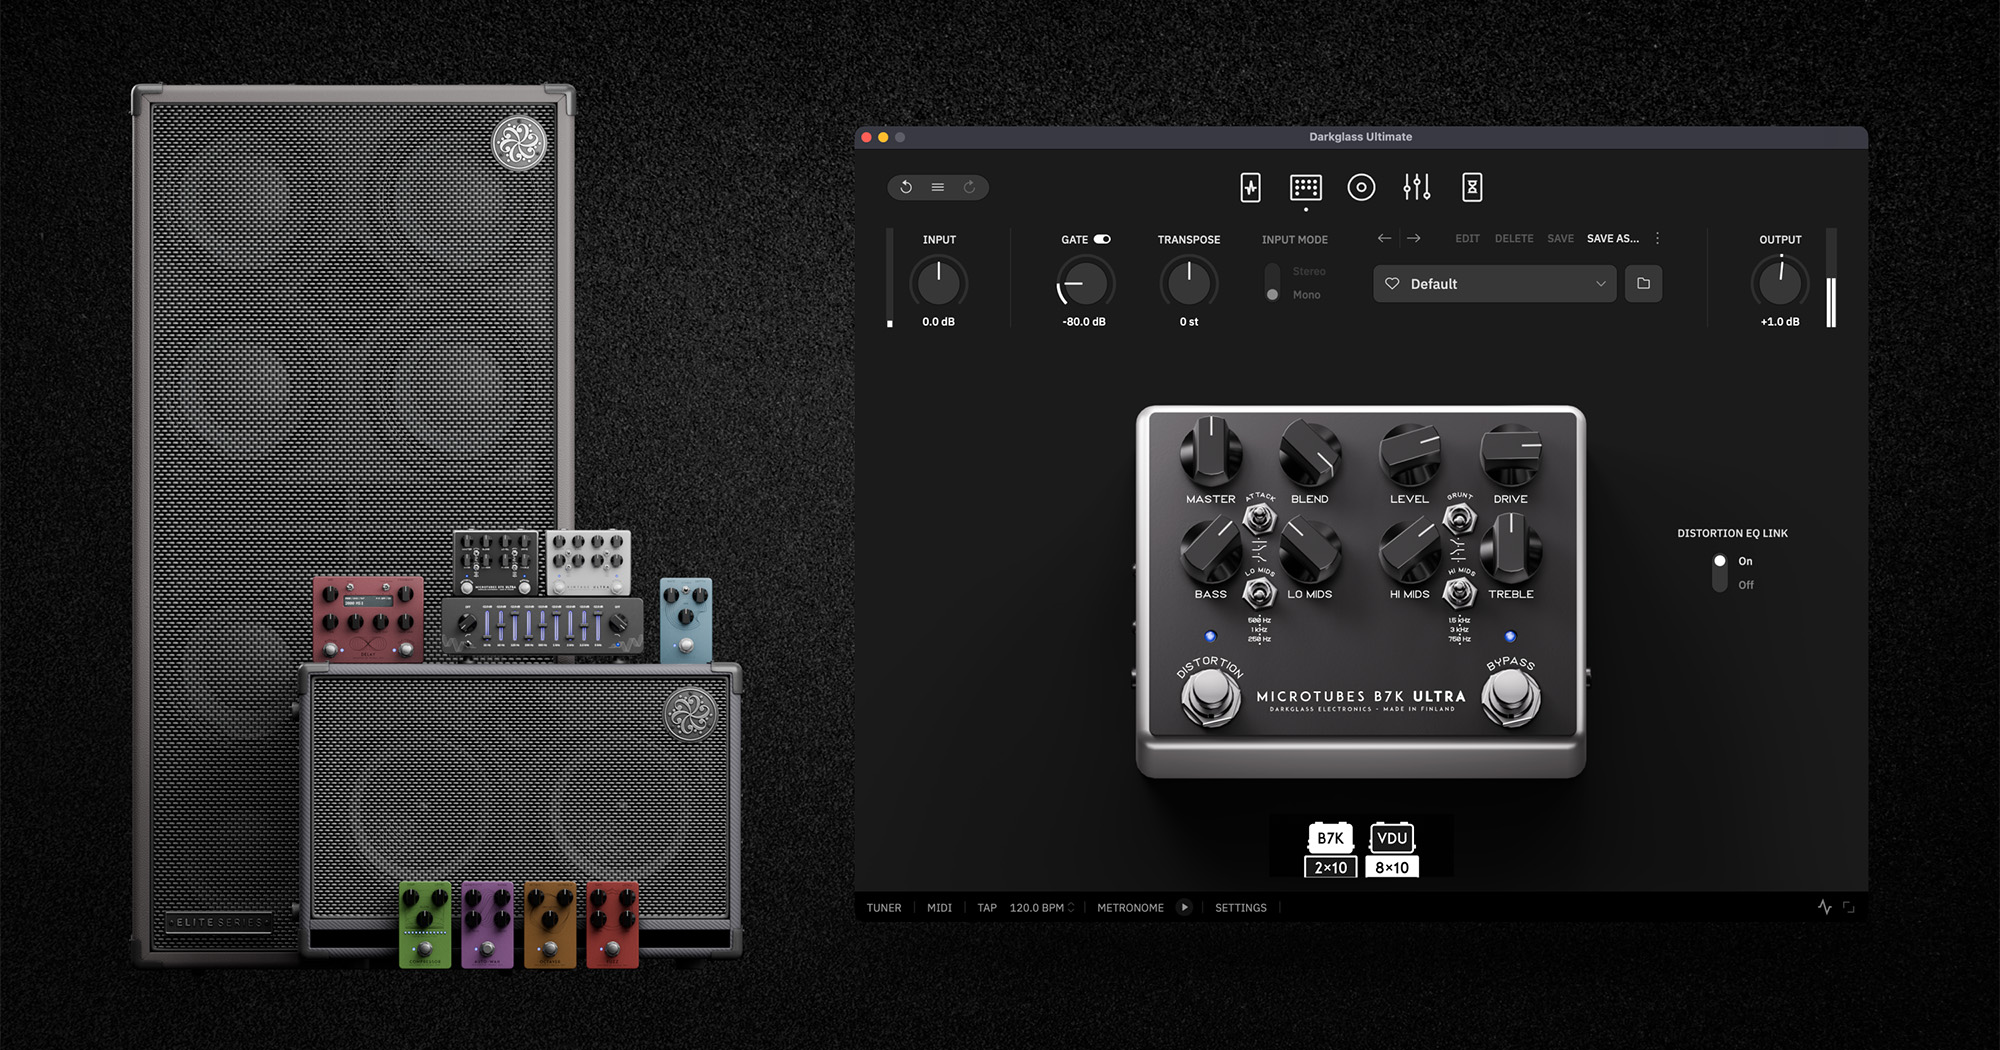
Task: Open the kebab menu next to SAVE AS
Action: [1657, 238]
